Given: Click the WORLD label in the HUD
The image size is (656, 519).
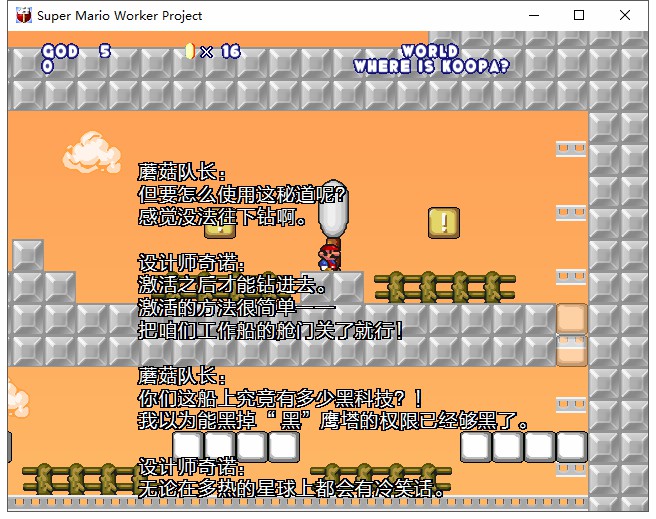Looking at the screenshot, I should (x=430, y=51).
